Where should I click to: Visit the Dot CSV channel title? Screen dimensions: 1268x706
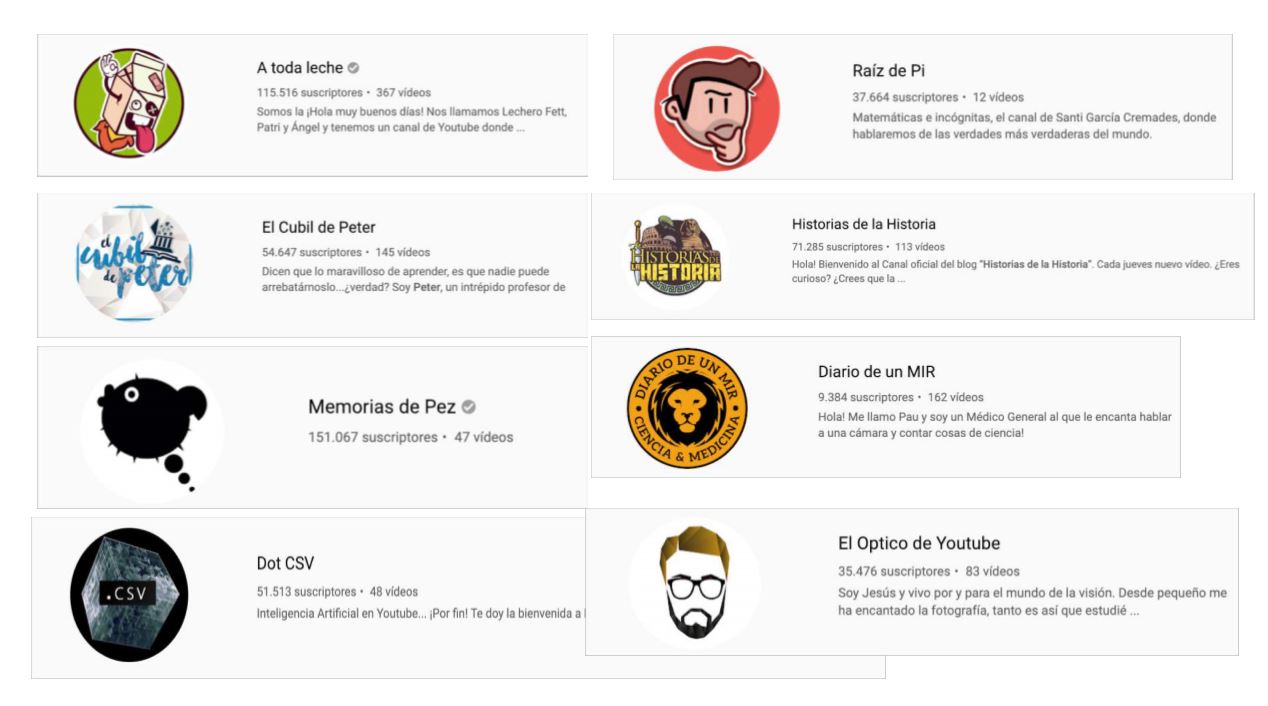[x=285, y=563]
